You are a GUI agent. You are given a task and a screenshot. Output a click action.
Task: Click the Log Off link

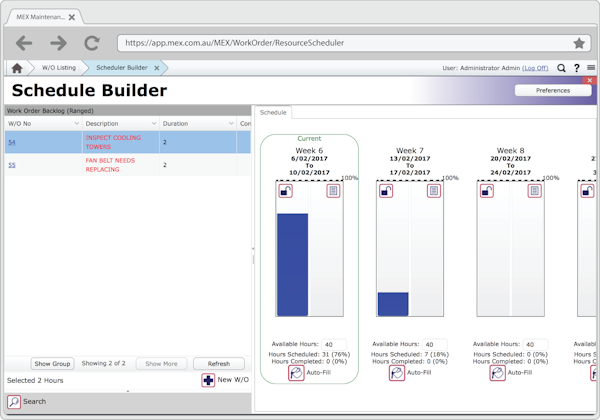[x=535, y=68]
